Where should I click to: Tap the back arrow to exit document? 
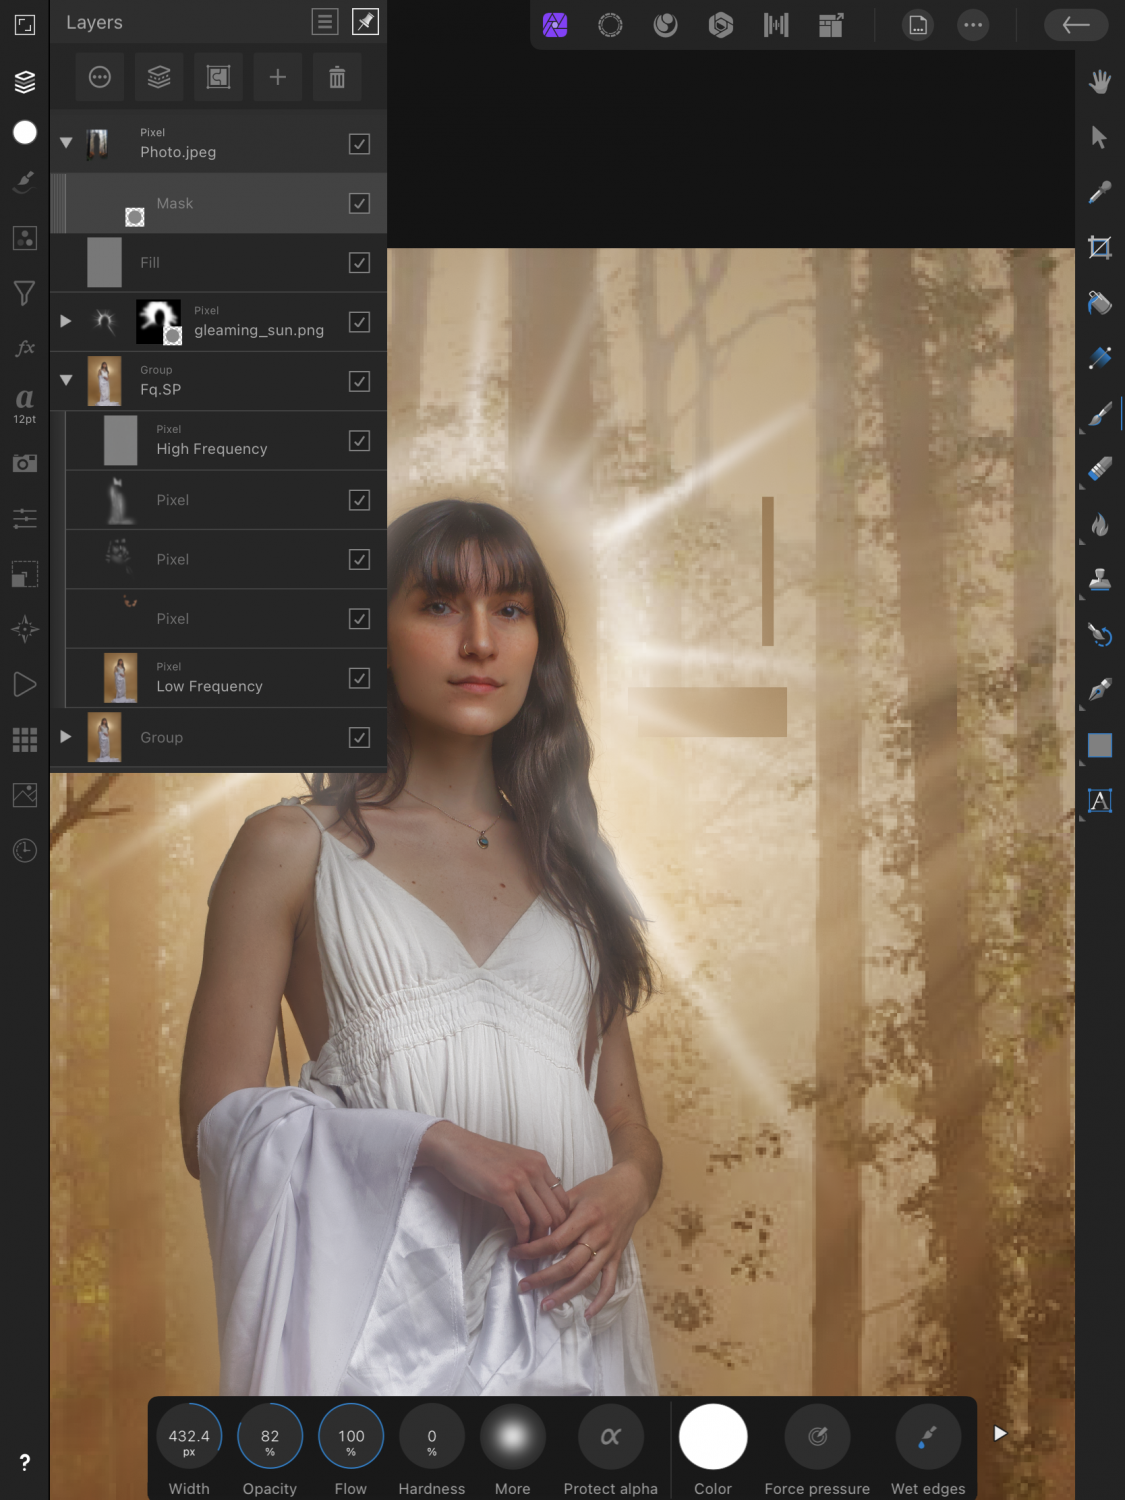(1076, 25)
